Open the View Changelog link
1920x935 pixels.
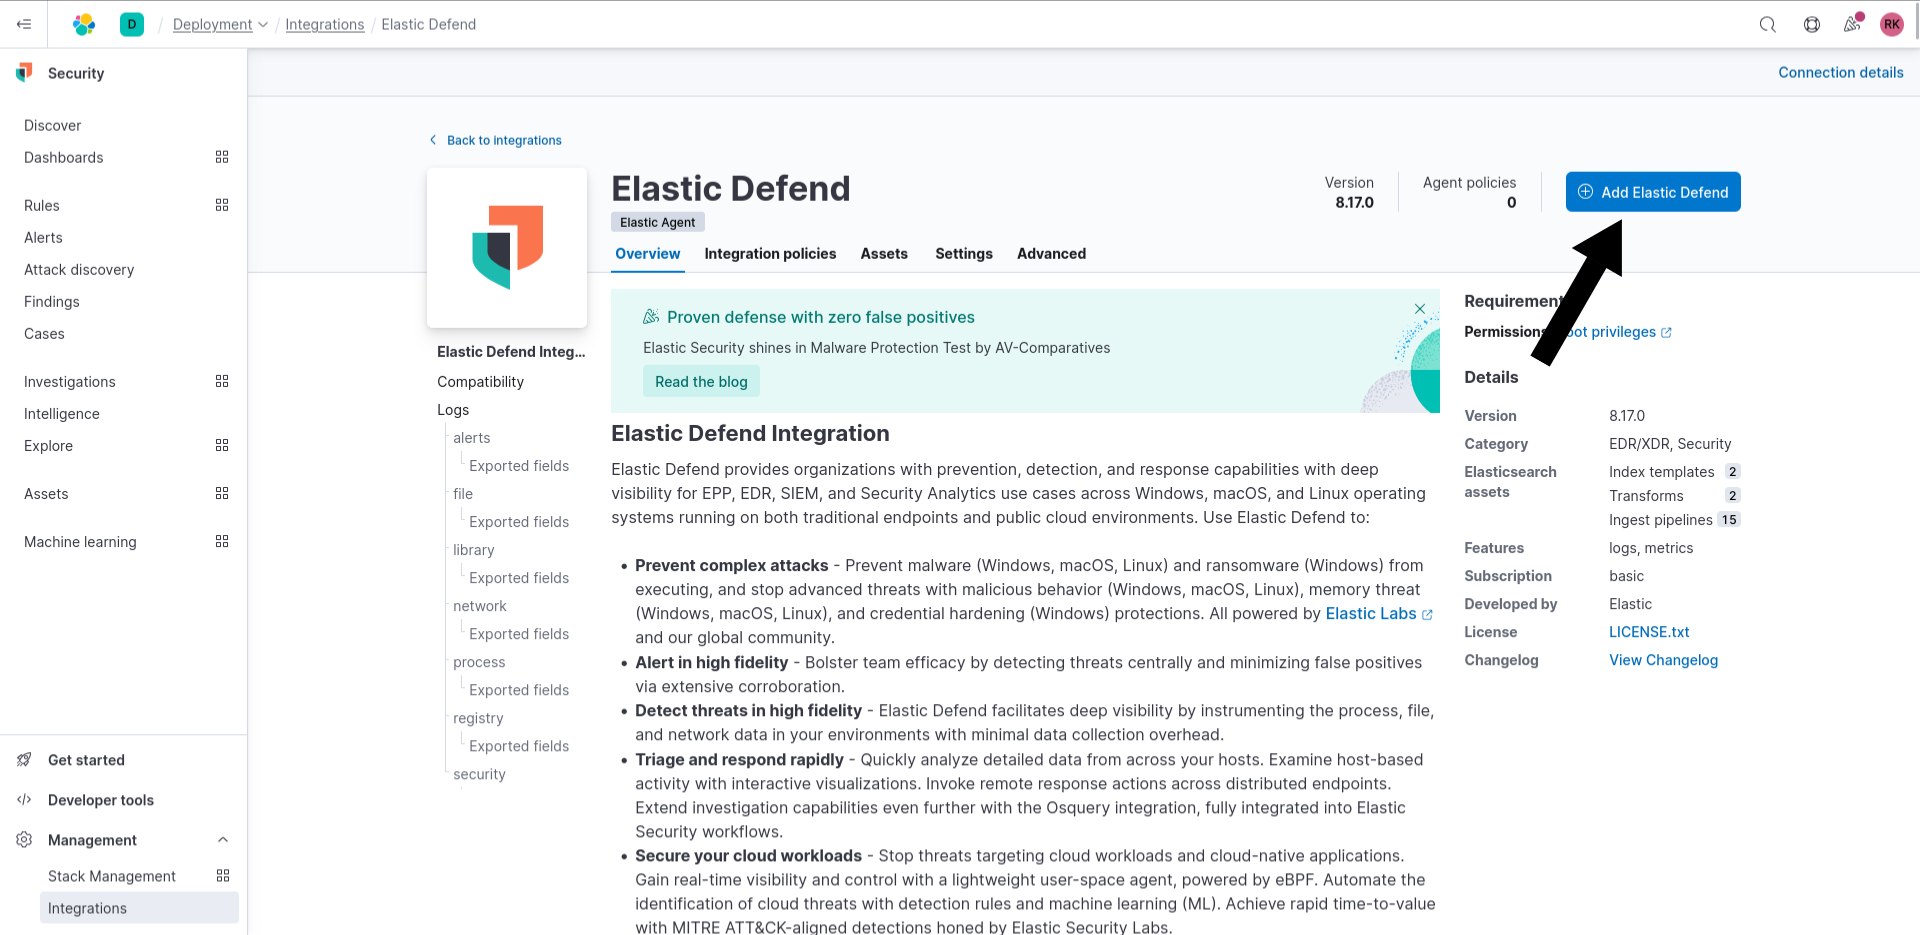click(x=1663, y=660)
